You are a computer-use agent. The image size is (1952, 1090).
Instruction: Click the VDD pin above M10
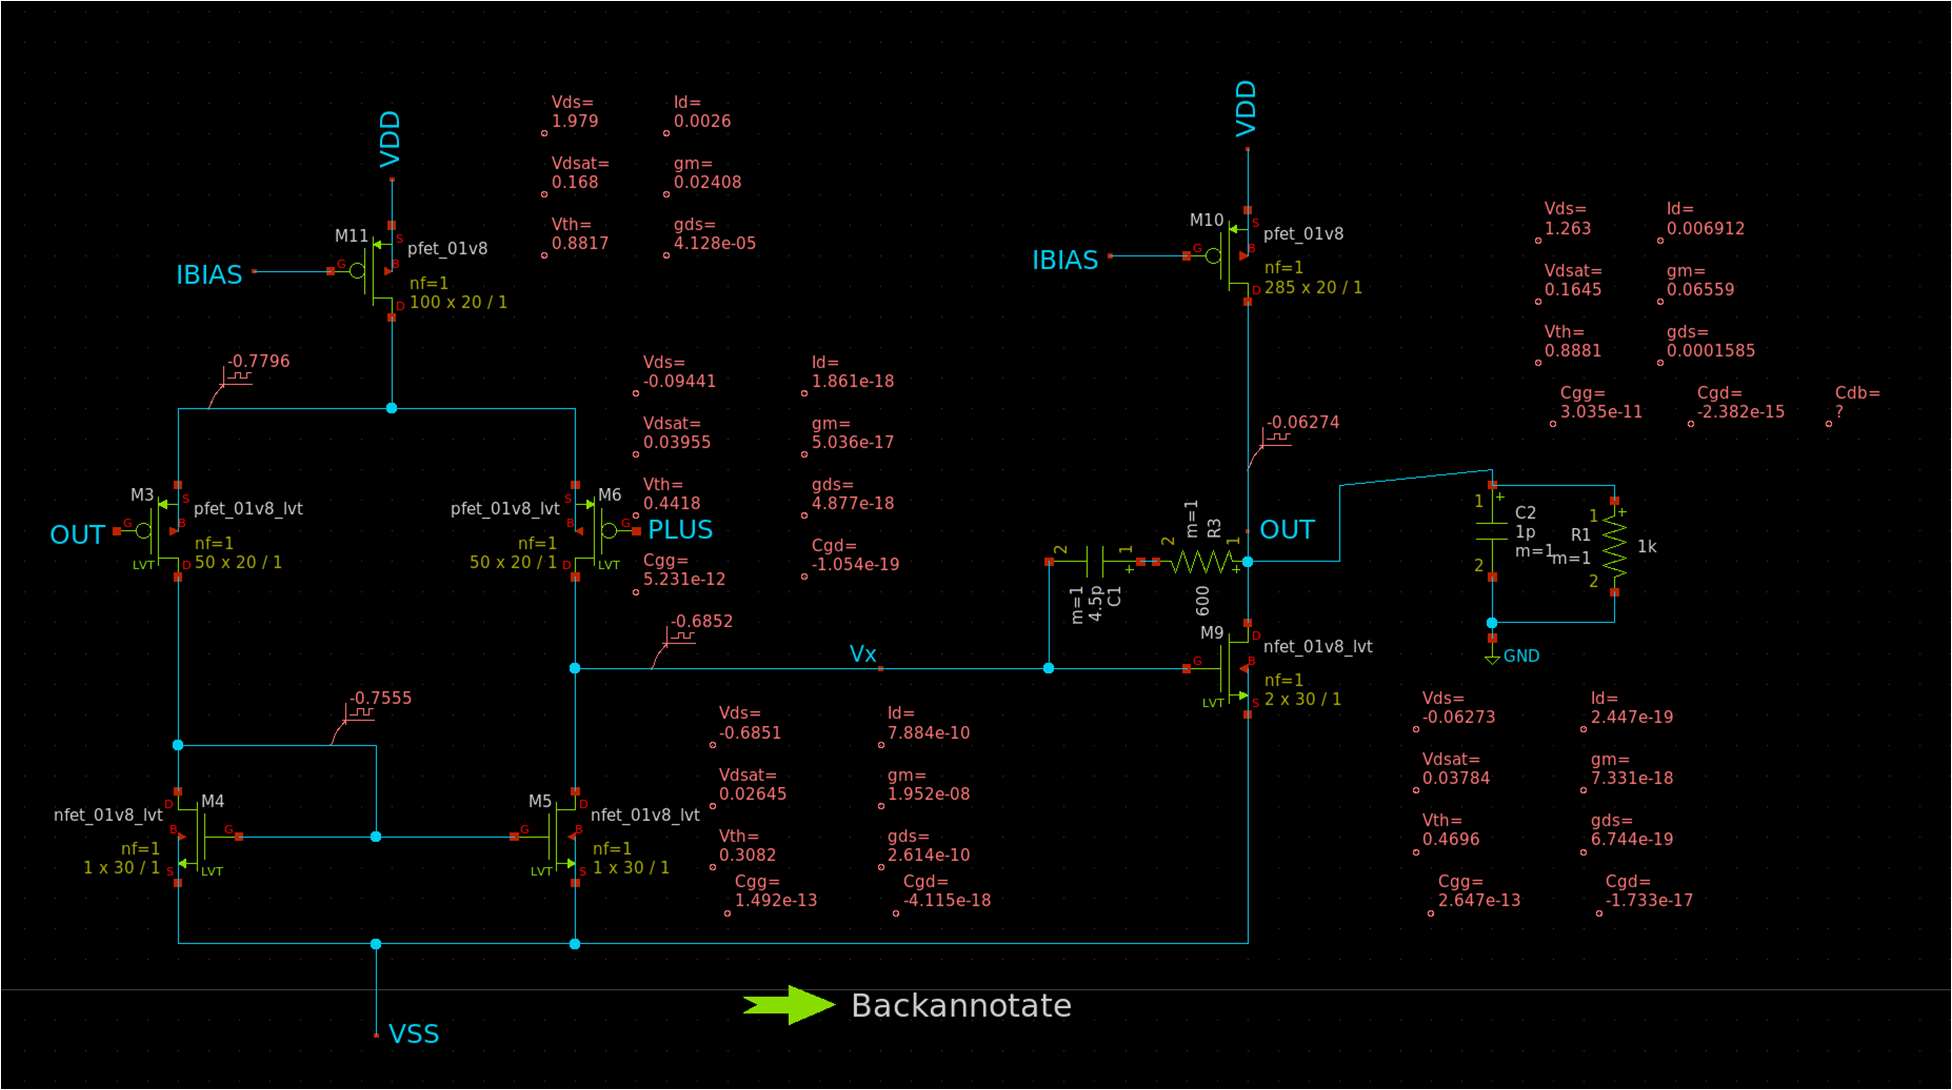point(1246,109)
